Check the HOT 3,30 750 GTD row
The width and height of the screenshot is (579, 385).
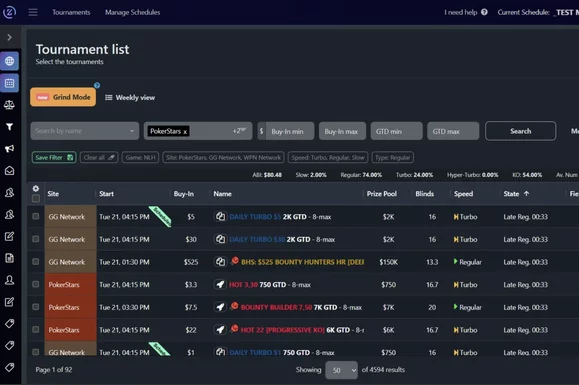[x=36, y=284]
